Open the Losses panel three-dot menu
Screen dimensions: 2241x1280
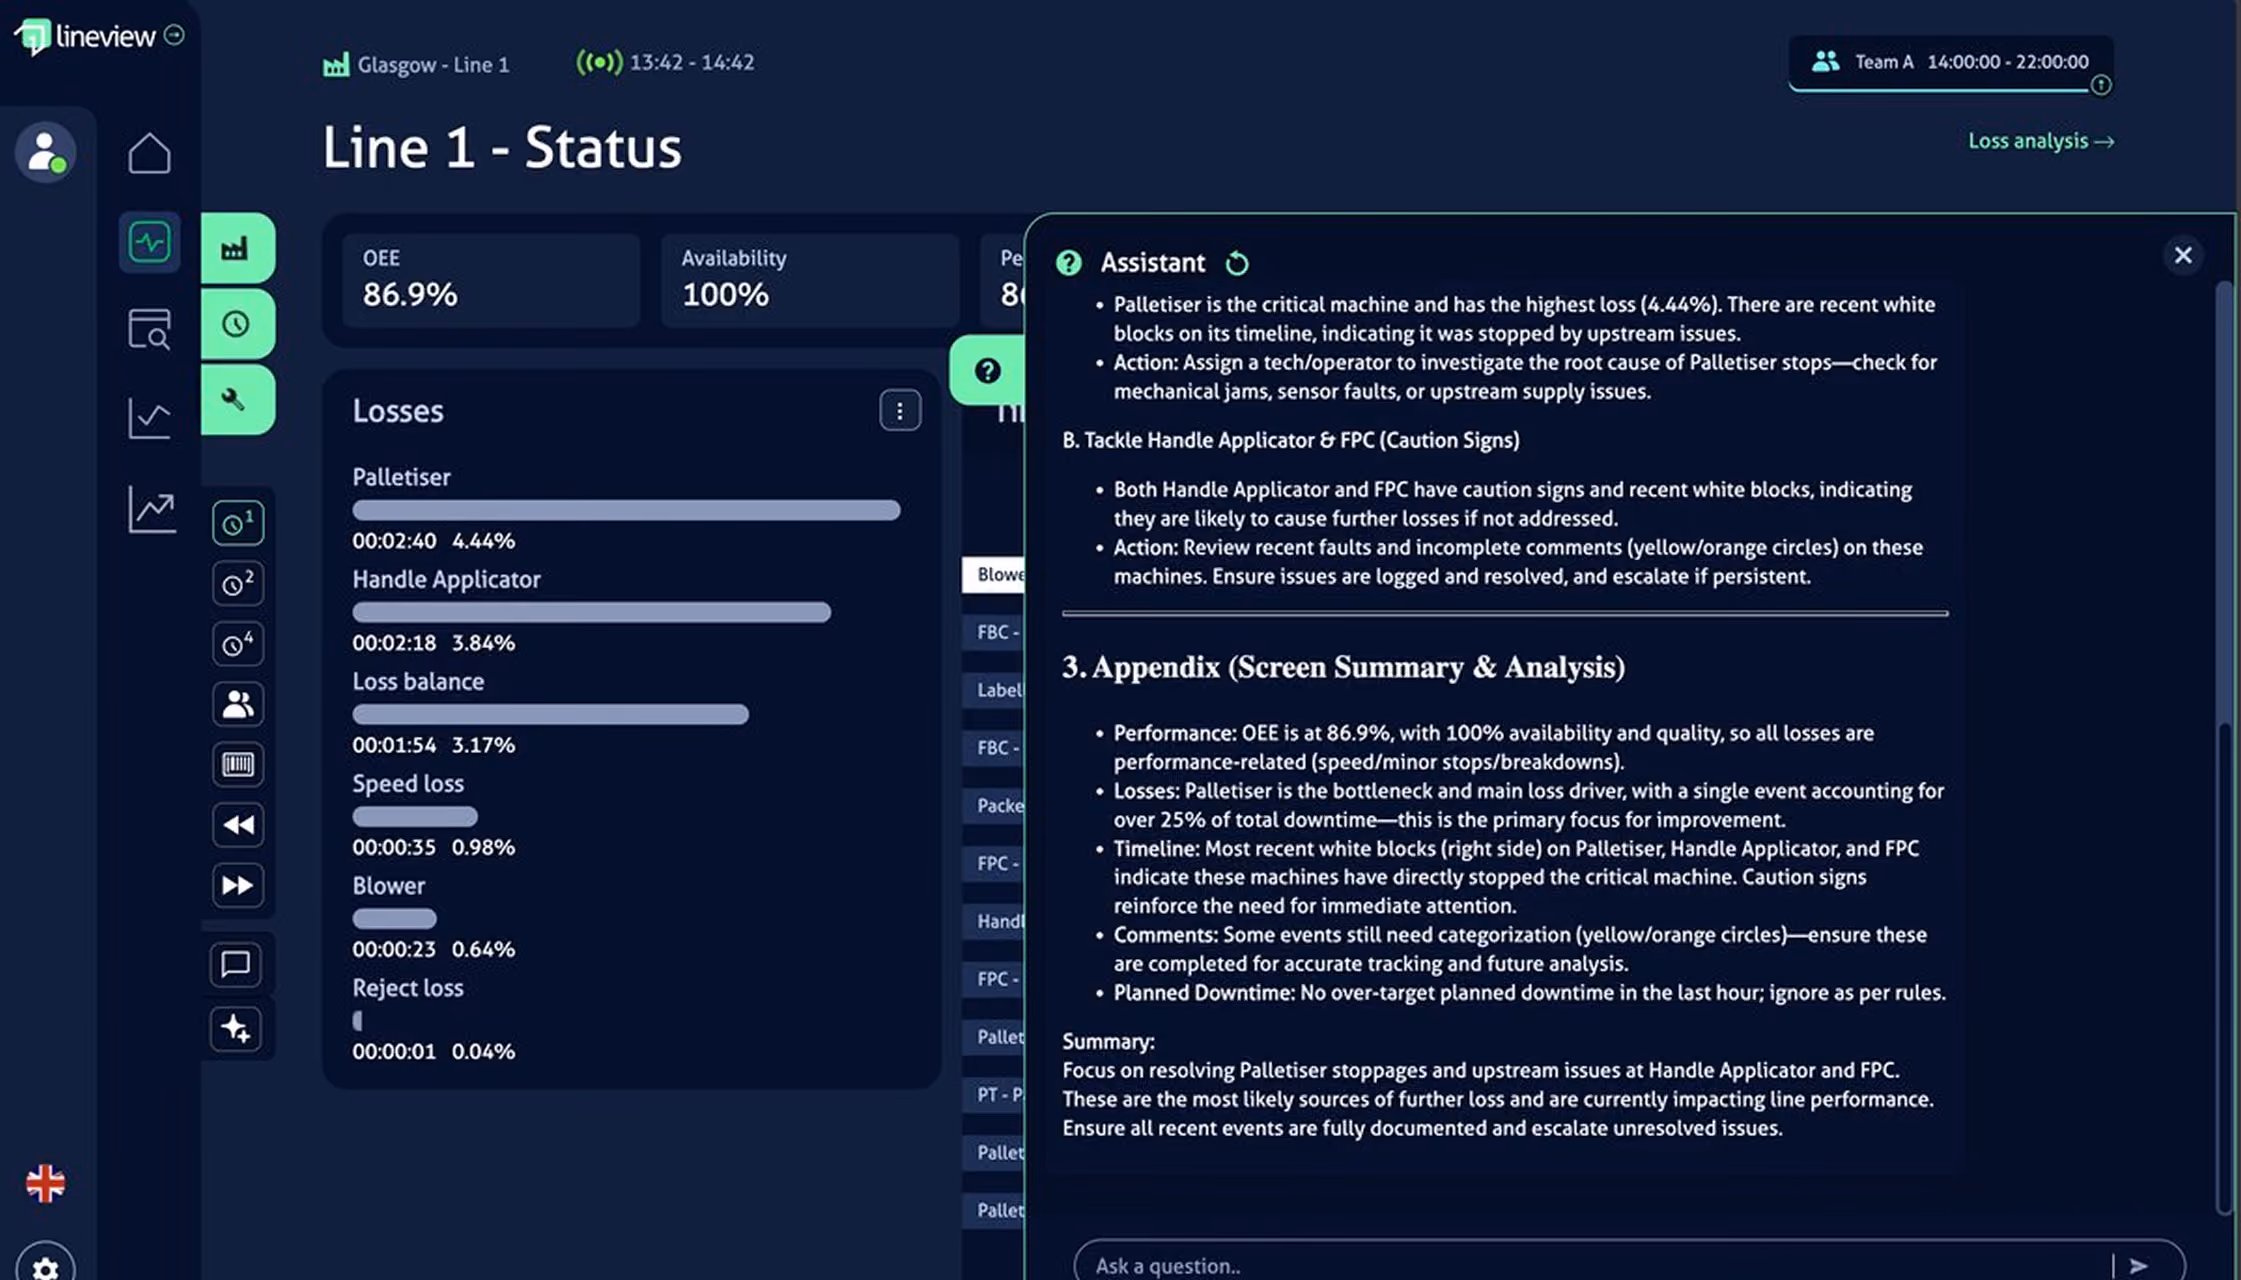point(900,410)
